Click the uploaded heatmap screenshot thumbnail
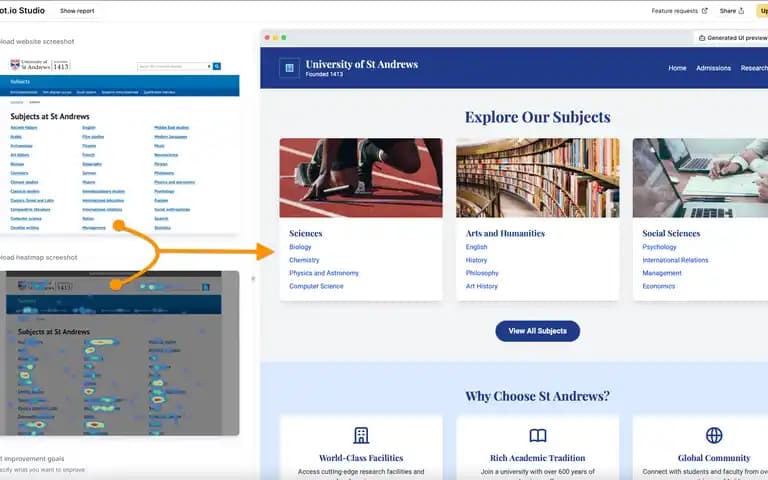 pos(120,353)
